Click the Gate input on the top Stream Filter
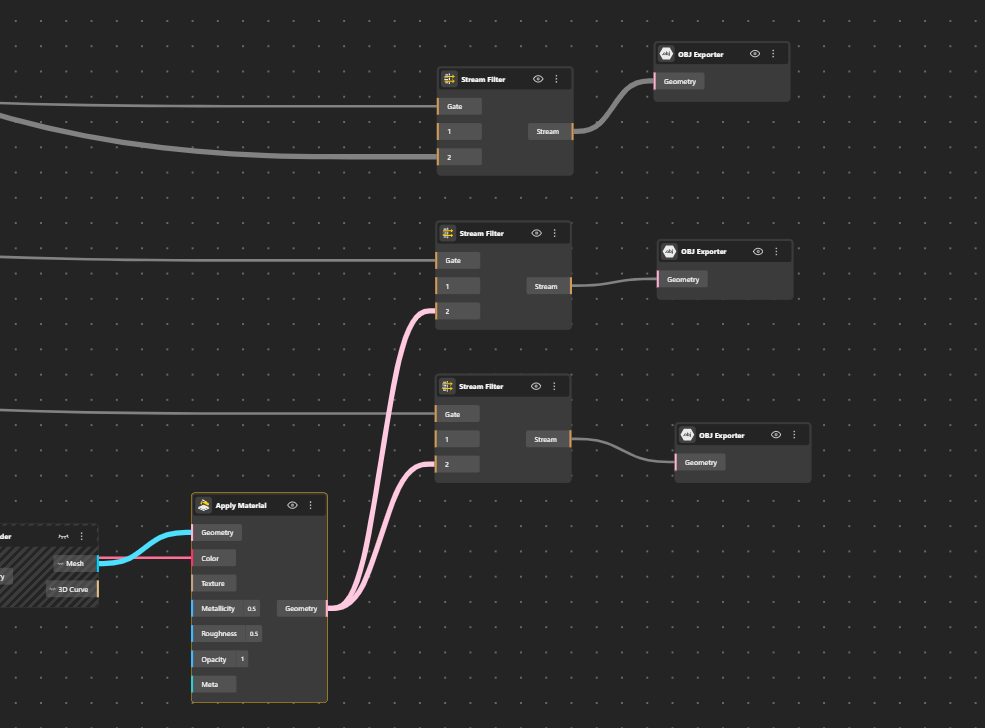 coord(460,107)
